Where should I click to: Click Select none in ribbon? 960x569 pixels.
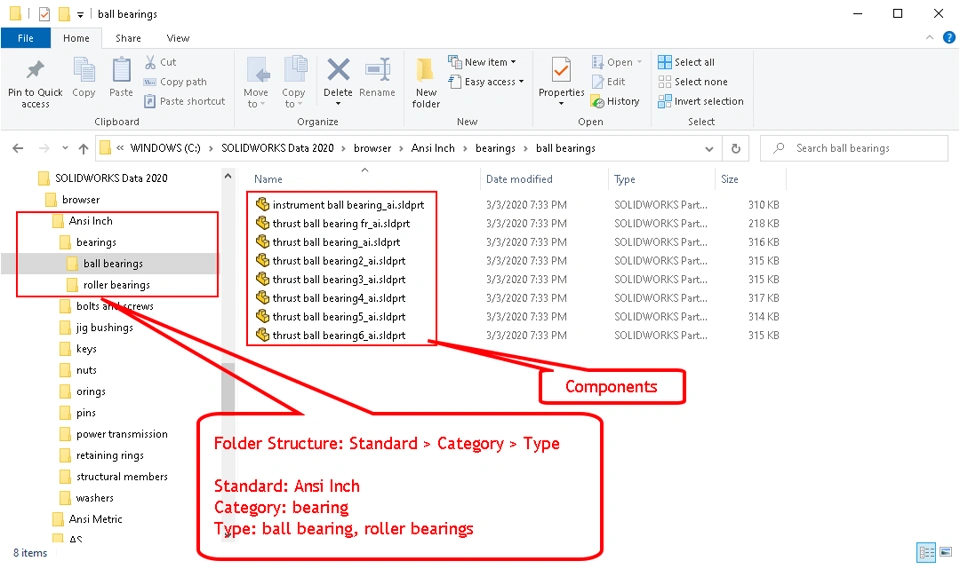tap(692, 81)
